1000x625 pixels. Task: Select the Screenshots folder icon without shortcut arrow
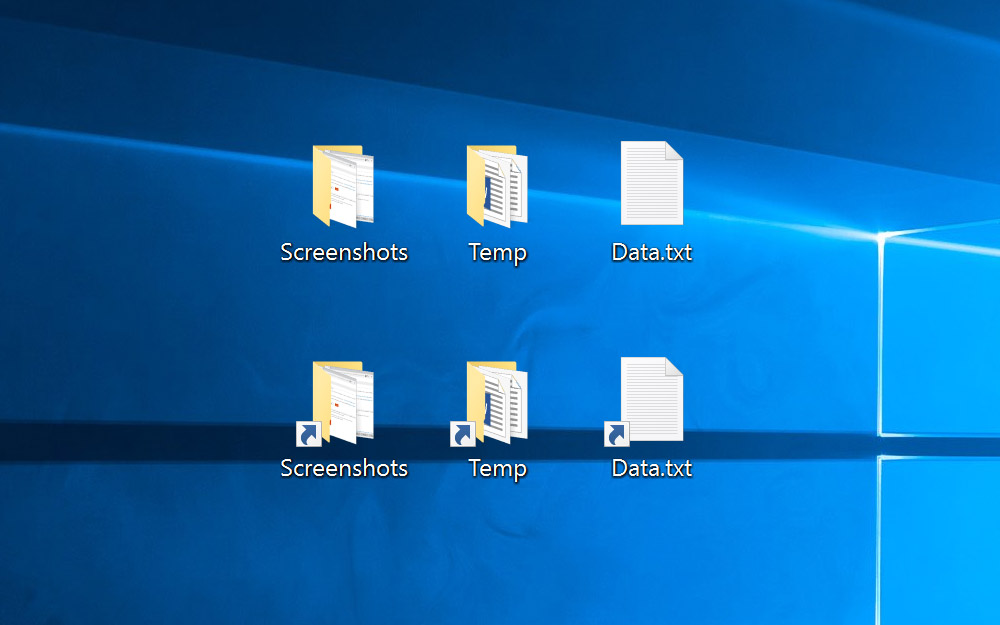(343, 186)
